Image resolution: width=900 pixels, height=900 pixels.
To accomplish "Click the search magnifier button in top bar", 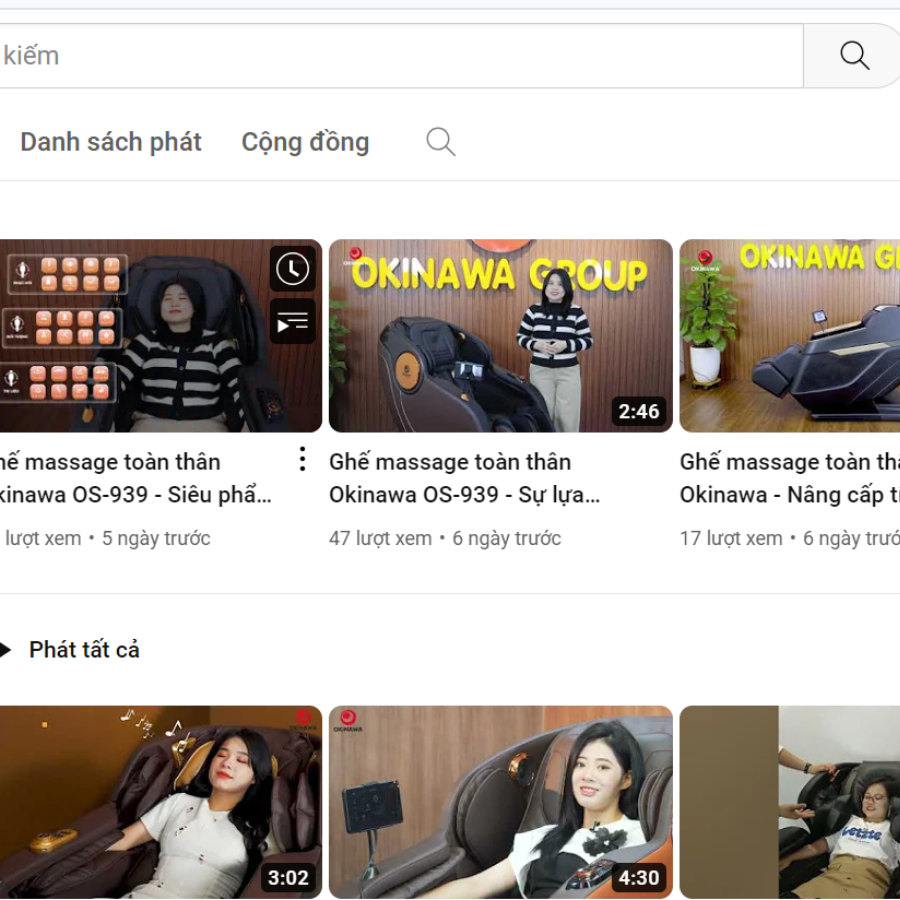I will click(853, 56).
